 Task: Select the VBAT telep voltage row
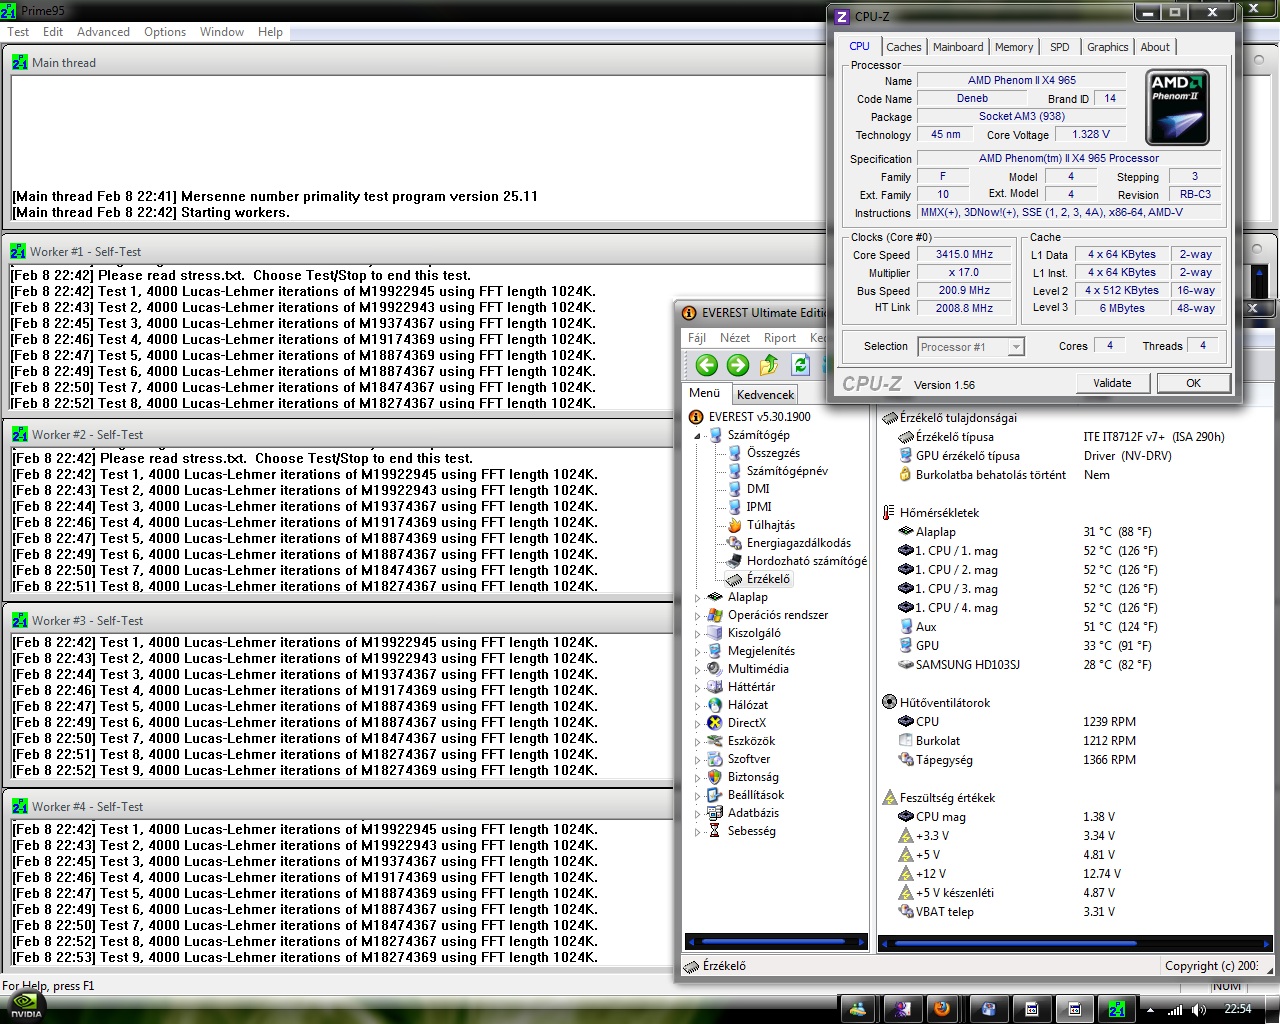coord(1007,912)
